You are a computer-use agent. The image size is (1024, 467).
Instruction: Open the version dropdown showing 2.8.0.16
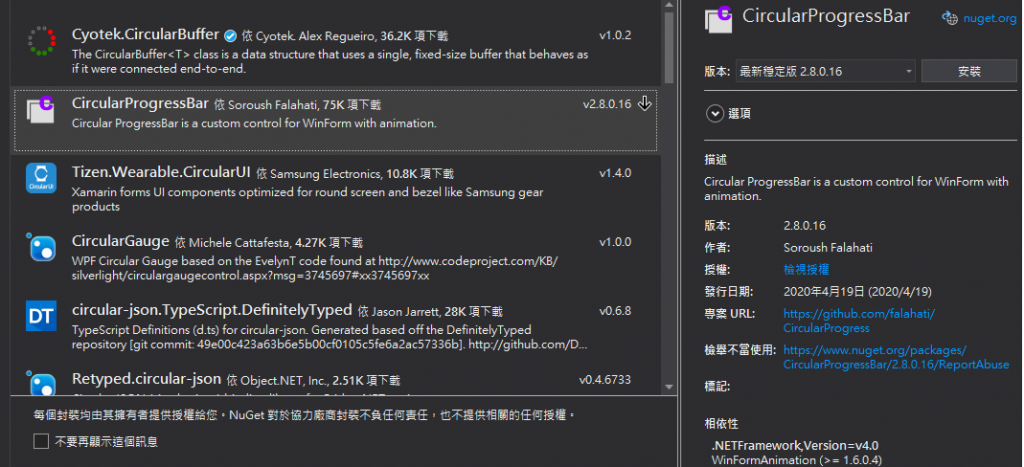(x=825, y=71)
